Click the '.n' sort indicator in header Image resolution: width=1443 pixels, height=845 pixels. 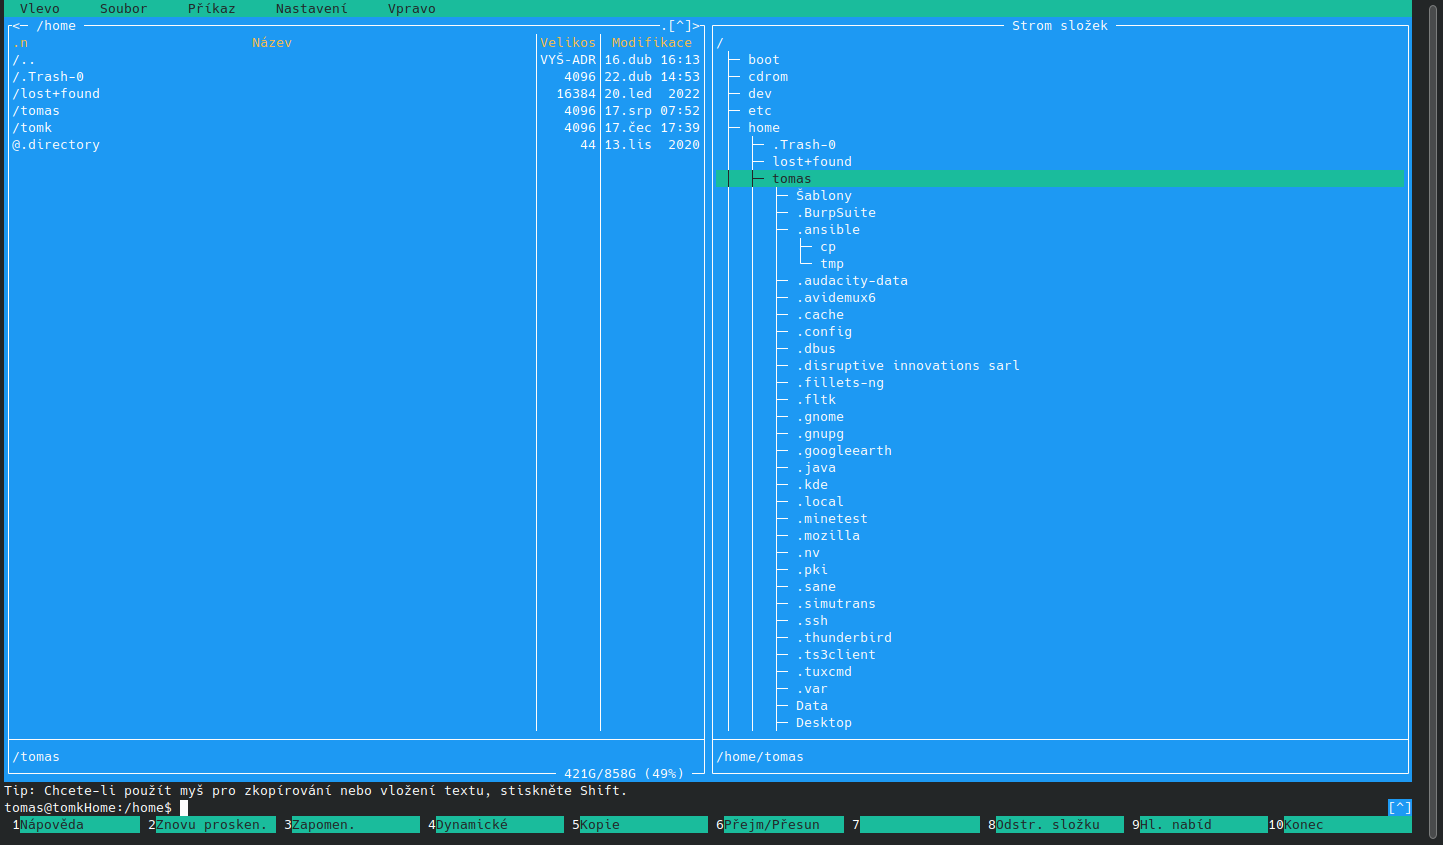tap(20, 43)
